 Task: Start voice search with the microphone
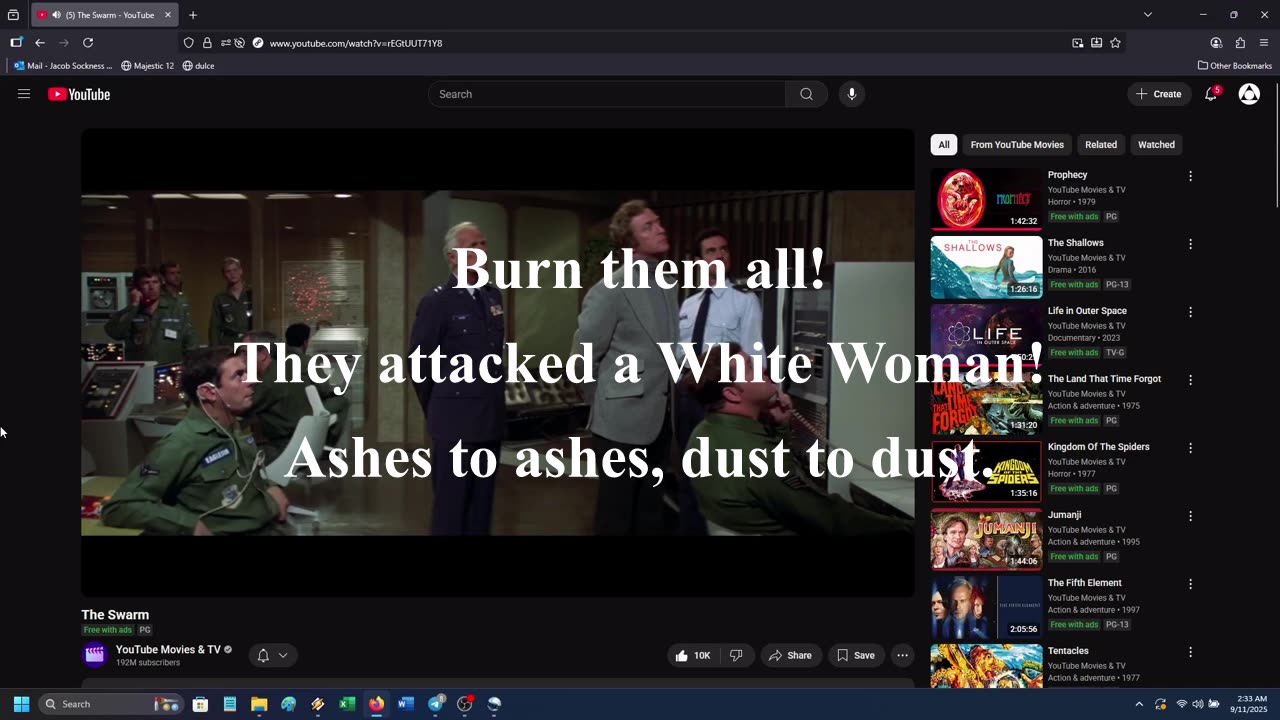click(x=852, y=94)
